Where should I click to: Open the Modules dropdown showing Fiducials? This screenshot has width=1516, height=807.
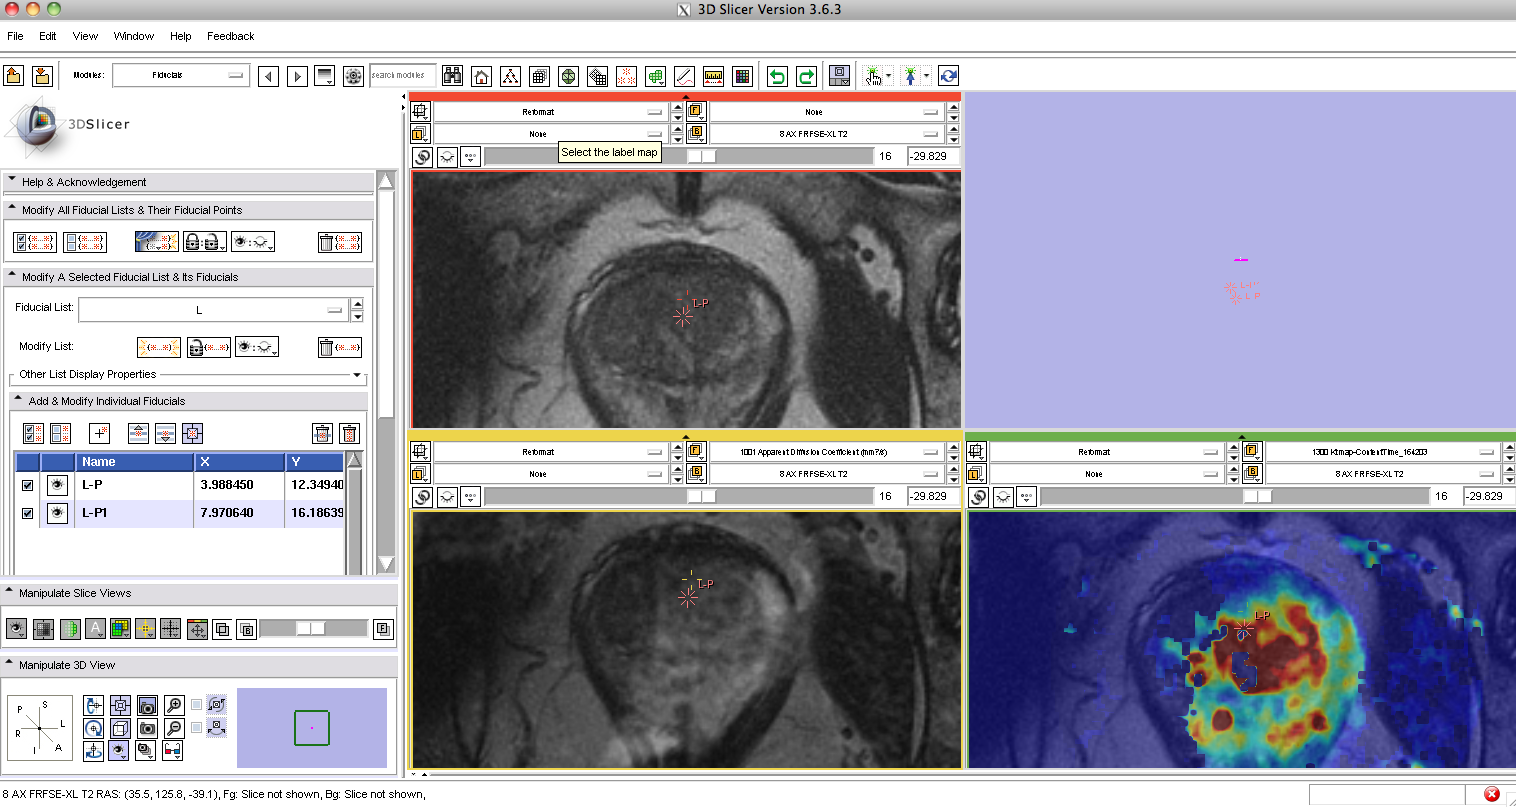pyautogui.click(x=181, y=75)
